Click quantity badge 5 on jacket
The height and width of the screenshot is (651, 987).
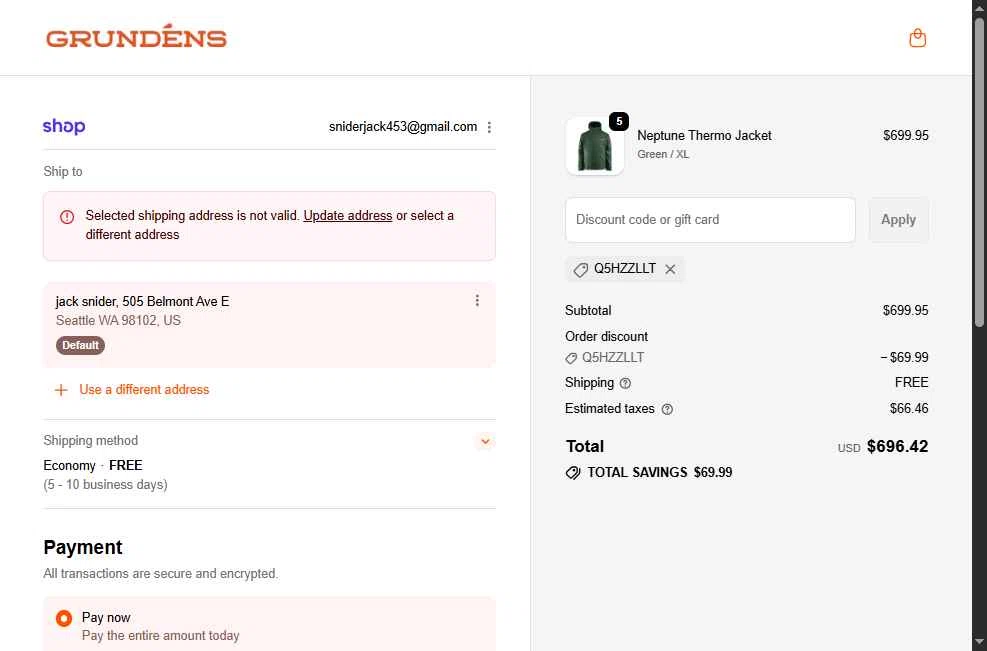pyautogui.click(x=619, y=121)
